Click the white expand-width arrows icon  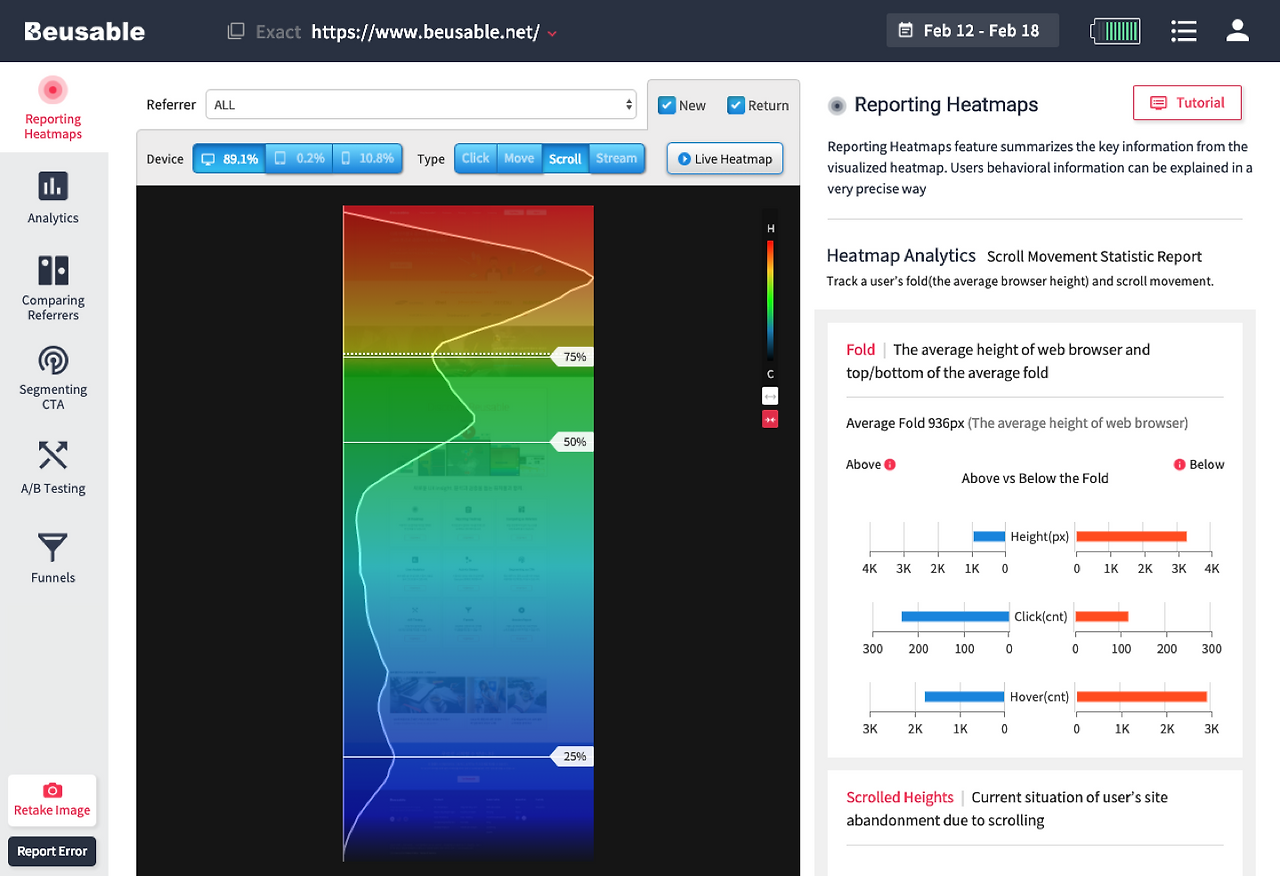point(770,396)
